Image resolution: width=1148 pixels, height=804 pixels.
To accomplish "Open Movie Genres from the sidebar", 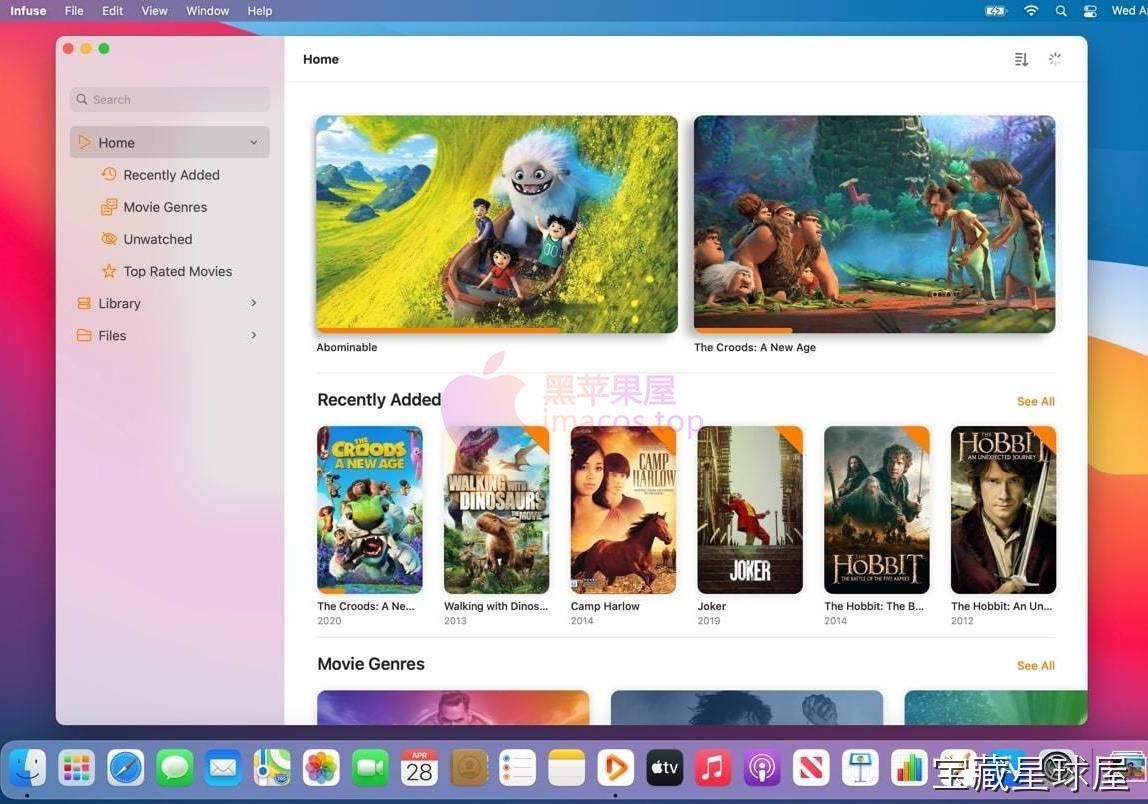I will [x=165, y=207].
